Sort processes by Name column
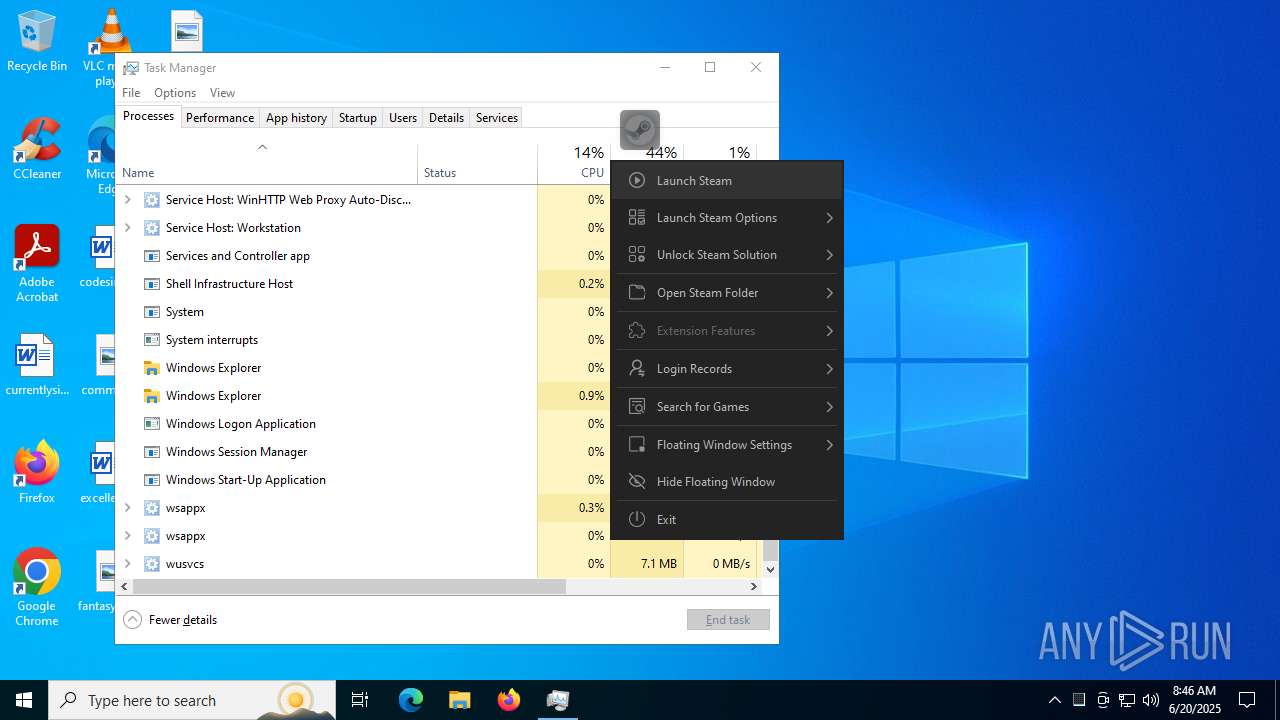Screen dimensions: 1280x720 267,163
